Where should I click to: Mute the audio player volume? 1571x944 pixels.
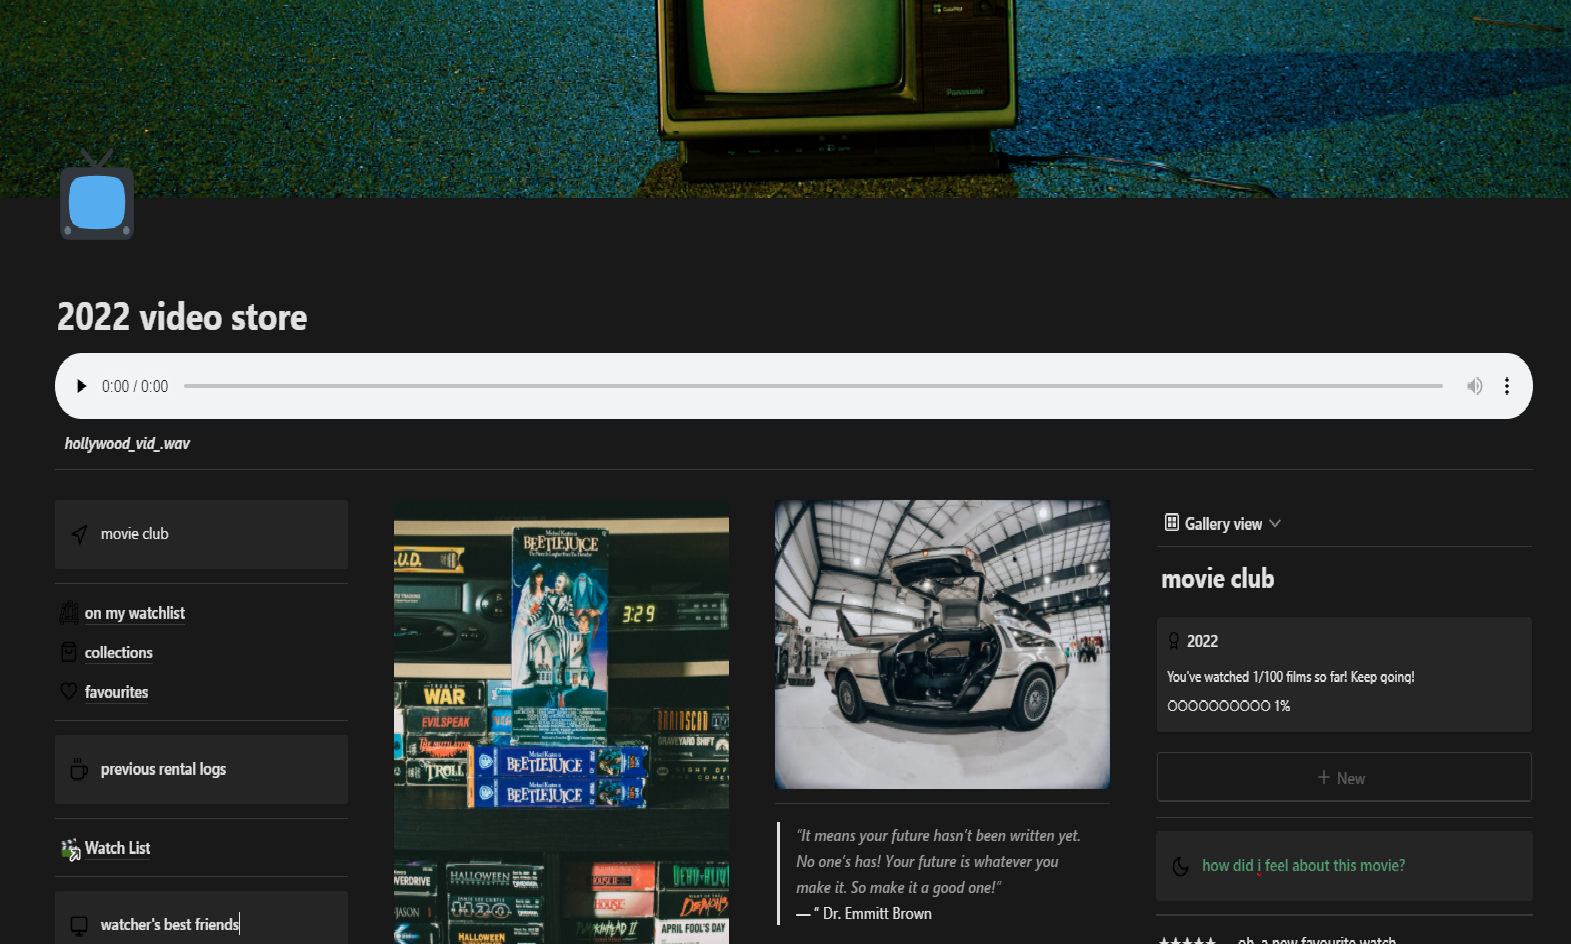tap(1474, 386)
